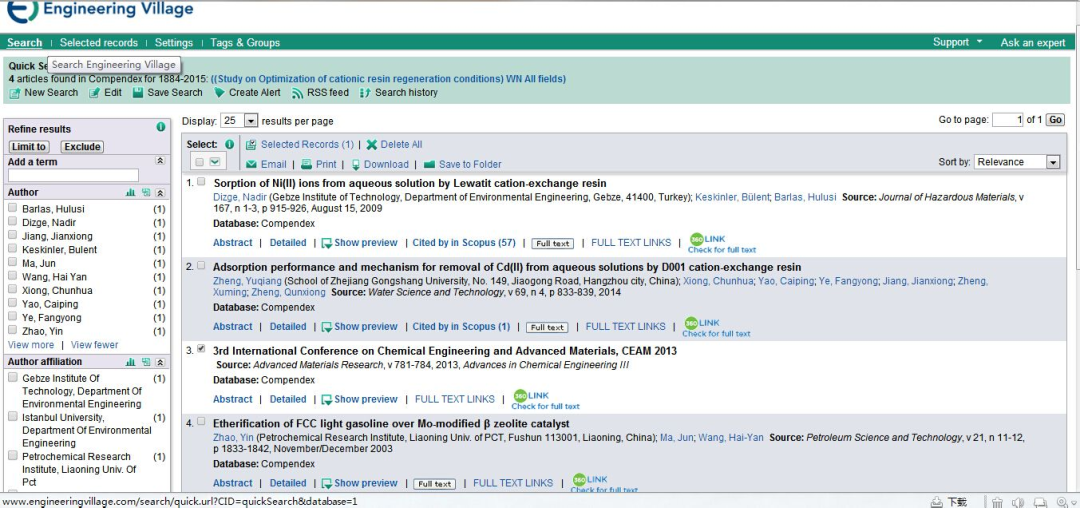Click the Go to page number field

click(1008, 120)
